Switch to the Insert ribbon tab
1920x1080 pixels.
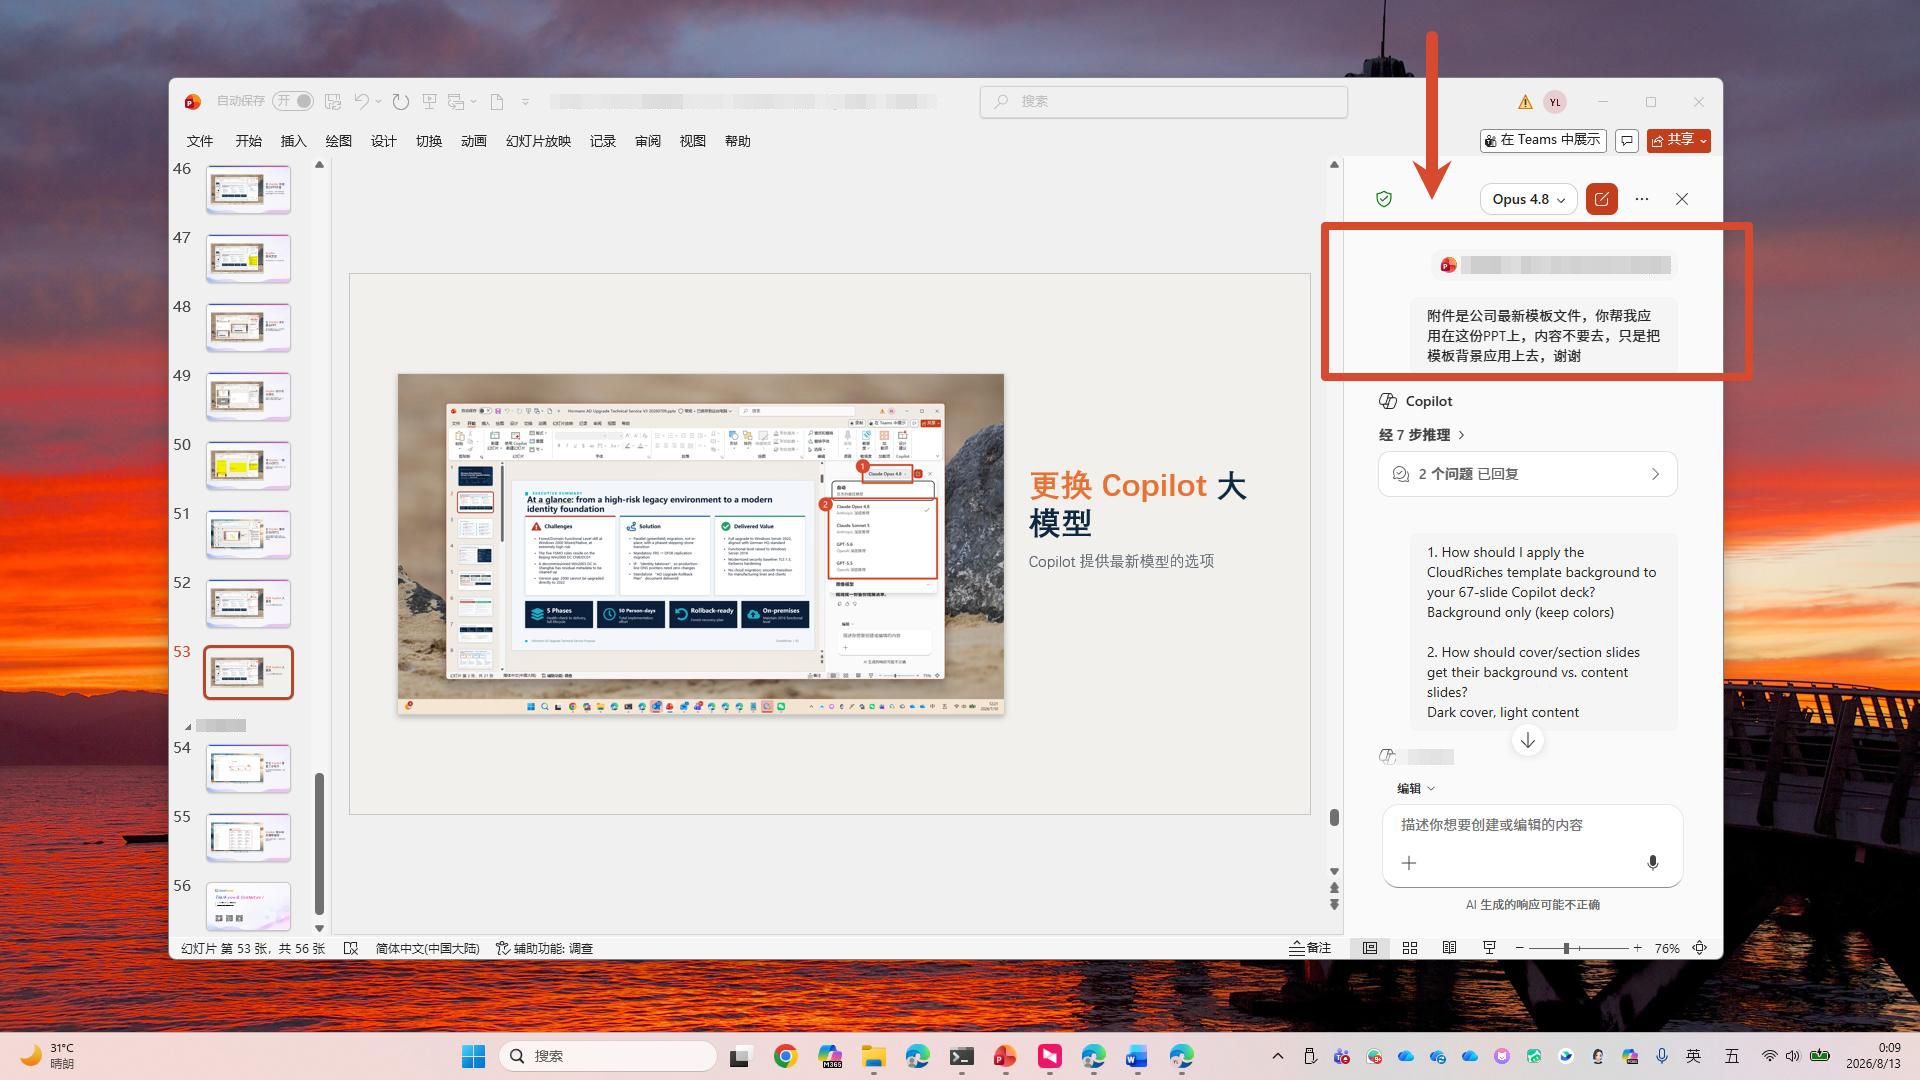293,141
